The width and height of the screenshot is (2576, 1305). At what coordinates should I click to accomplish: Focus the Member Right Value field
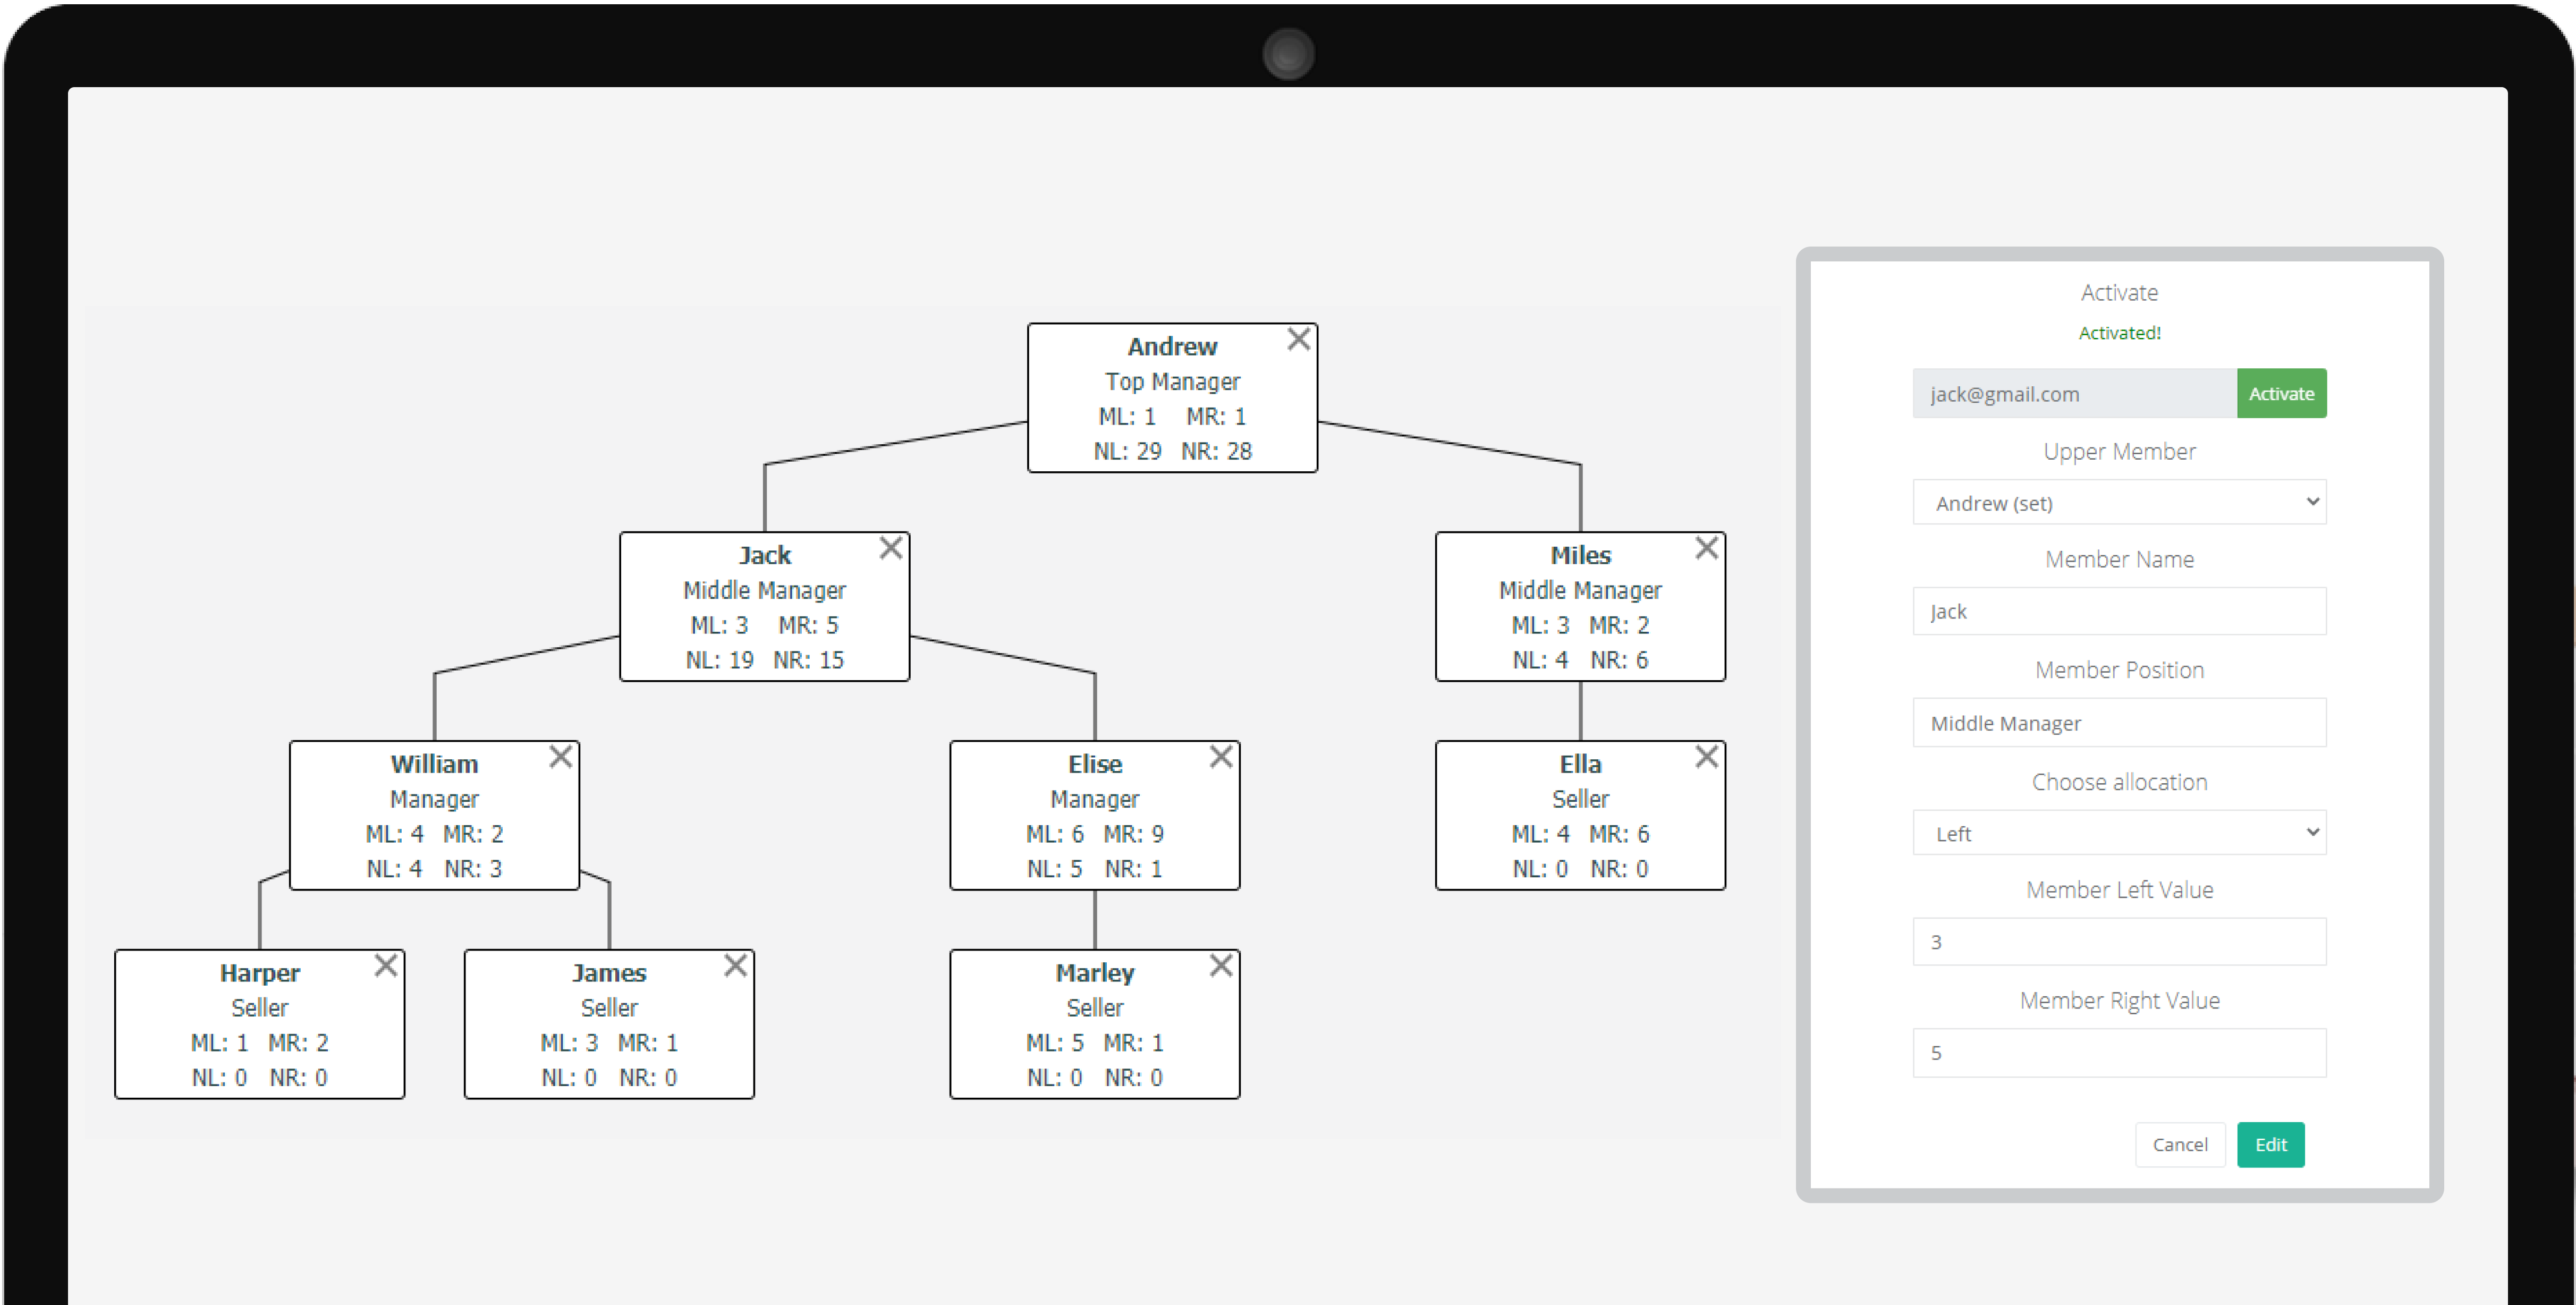2119,1053
